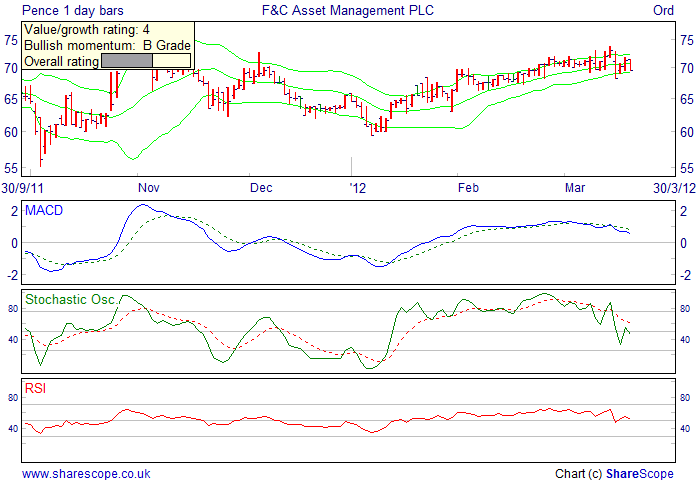
Task: Click the 30/3/12 end date label
Action: (x=674, y=188)
